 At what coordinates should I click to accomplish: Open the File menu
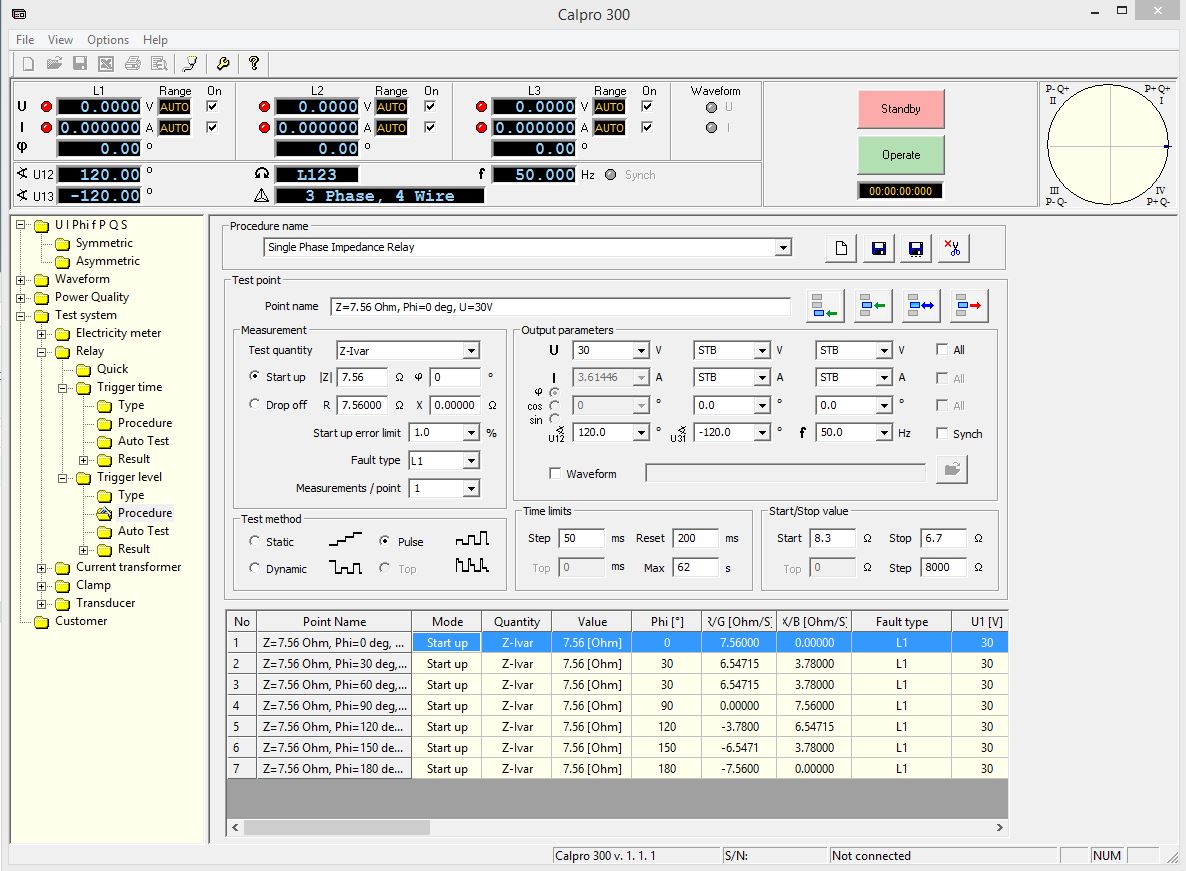pyautogui.click(x=25, y=39)
